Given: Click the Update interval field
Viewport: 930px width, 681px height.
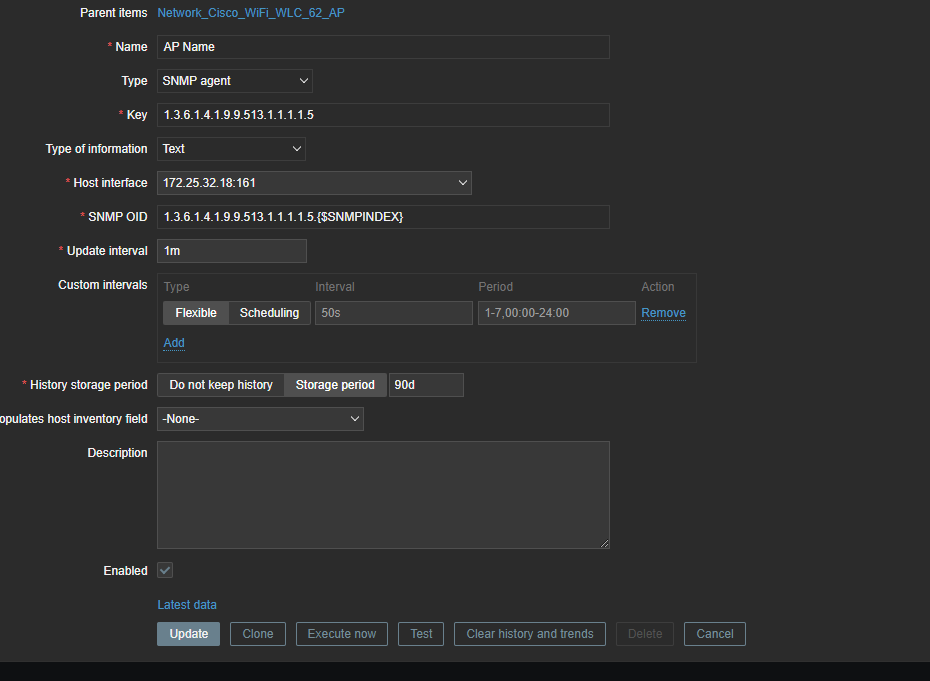Looking at the screenshot, I should tap(232, 251).
